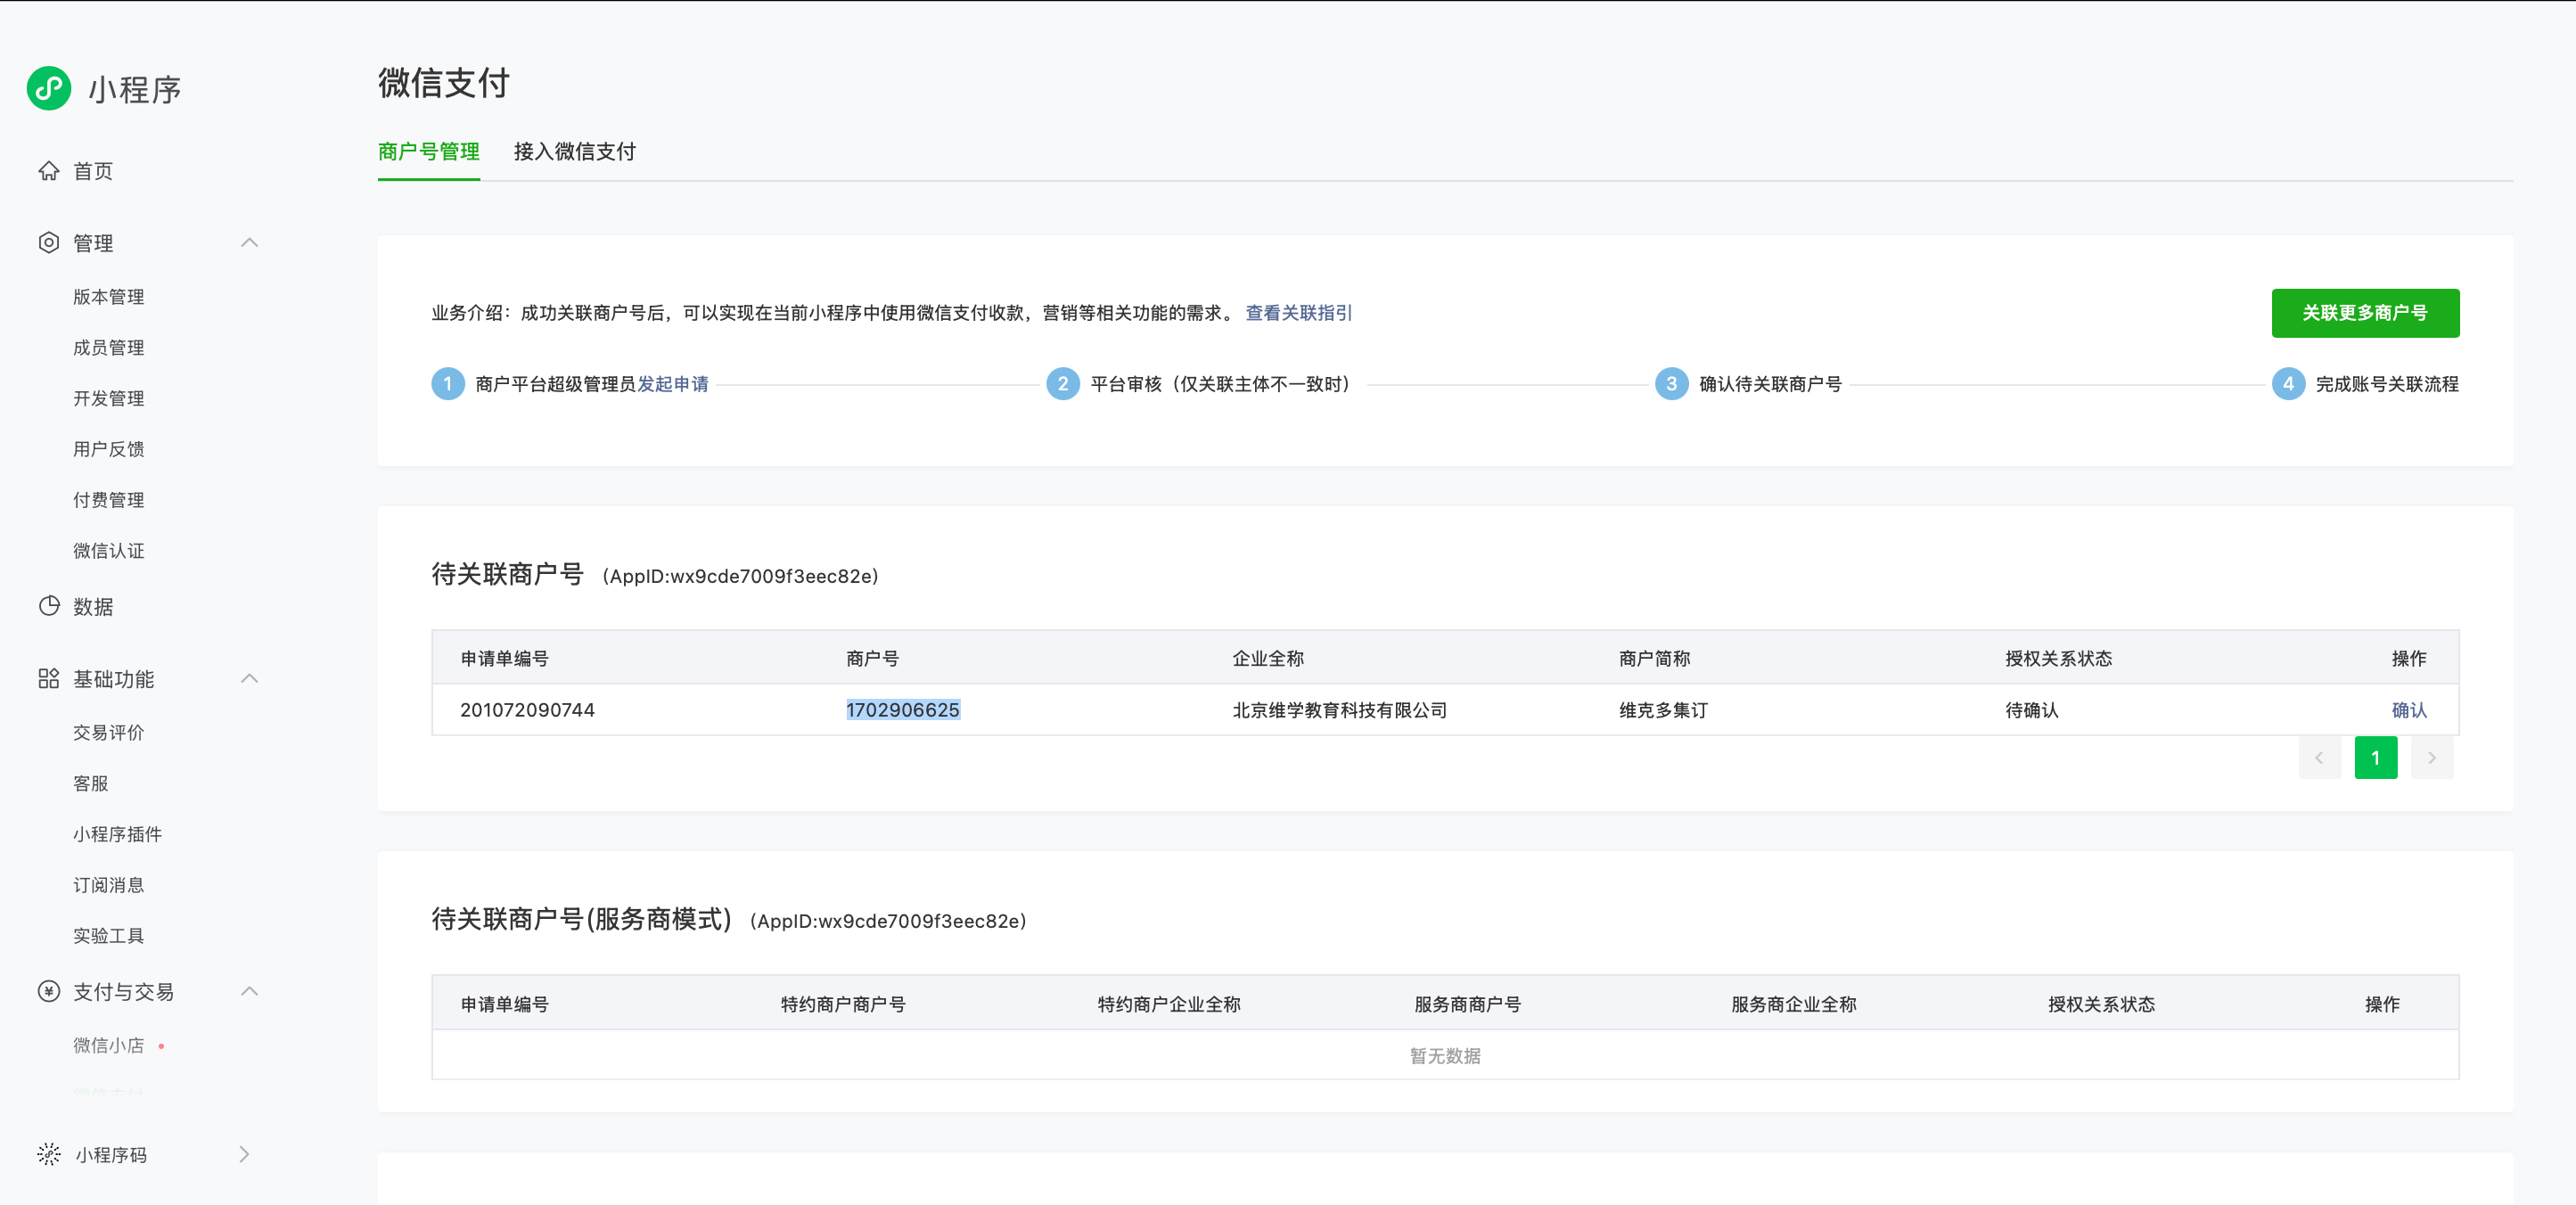Viewport: 2576px width, 1205px height.
Task: Click the home icon next to 首页
Action: [49, 171]
